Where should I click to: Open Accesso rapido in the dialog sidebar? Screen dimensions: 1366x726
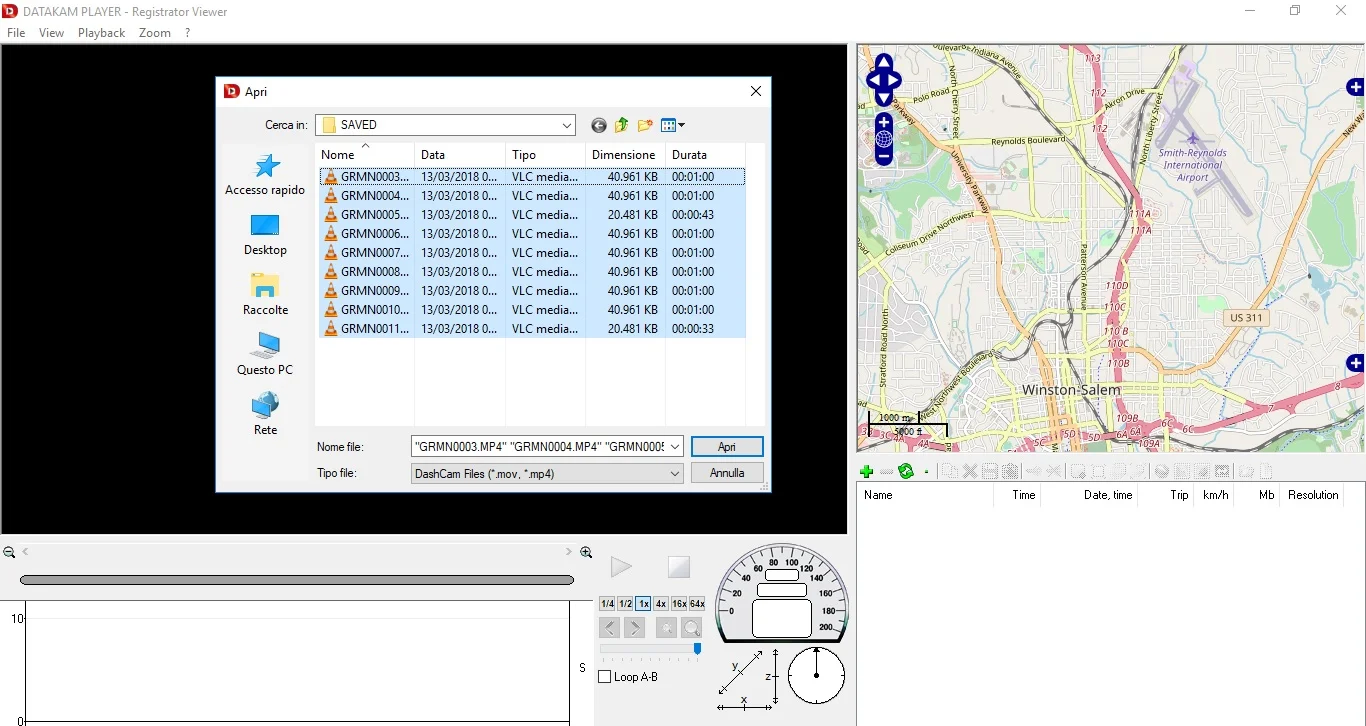click(x=265, y=175)
